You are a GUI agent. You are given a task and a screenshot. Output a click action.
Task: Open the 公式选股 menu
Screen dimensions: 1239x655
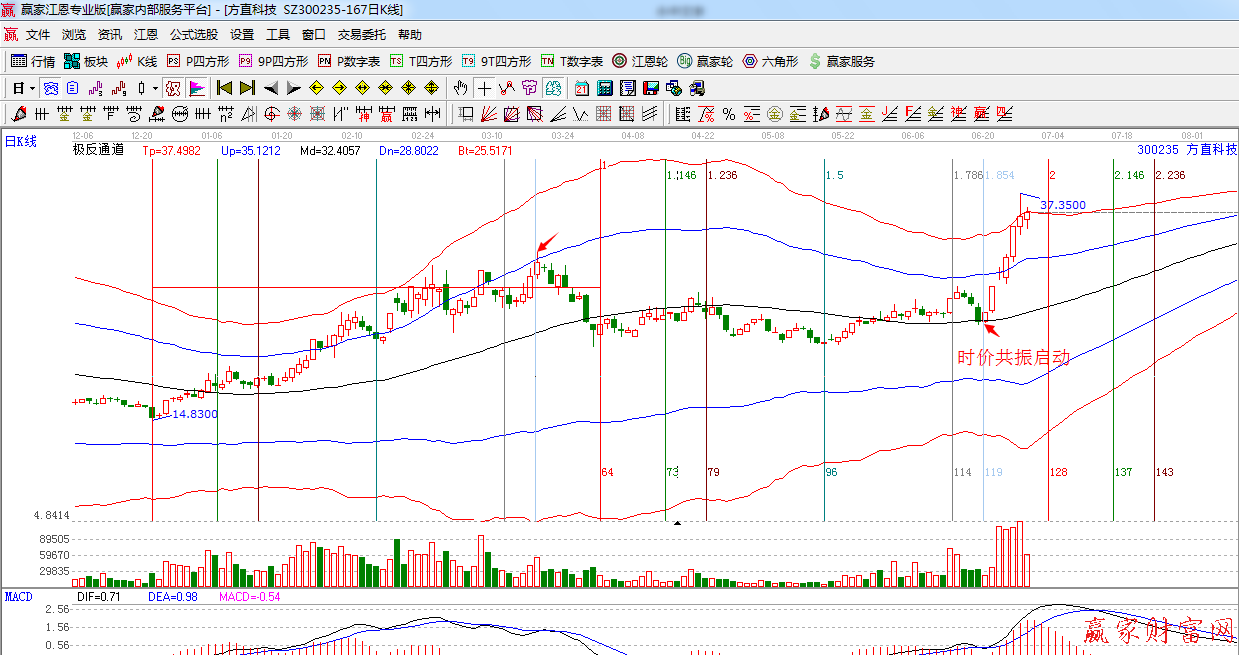pos(193,34)
